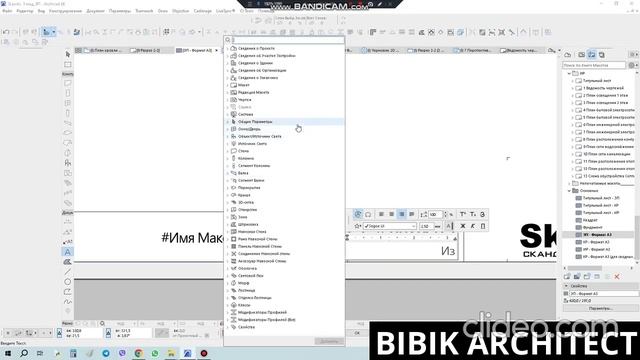Open Project Map view in Navigator

[567, 55]
